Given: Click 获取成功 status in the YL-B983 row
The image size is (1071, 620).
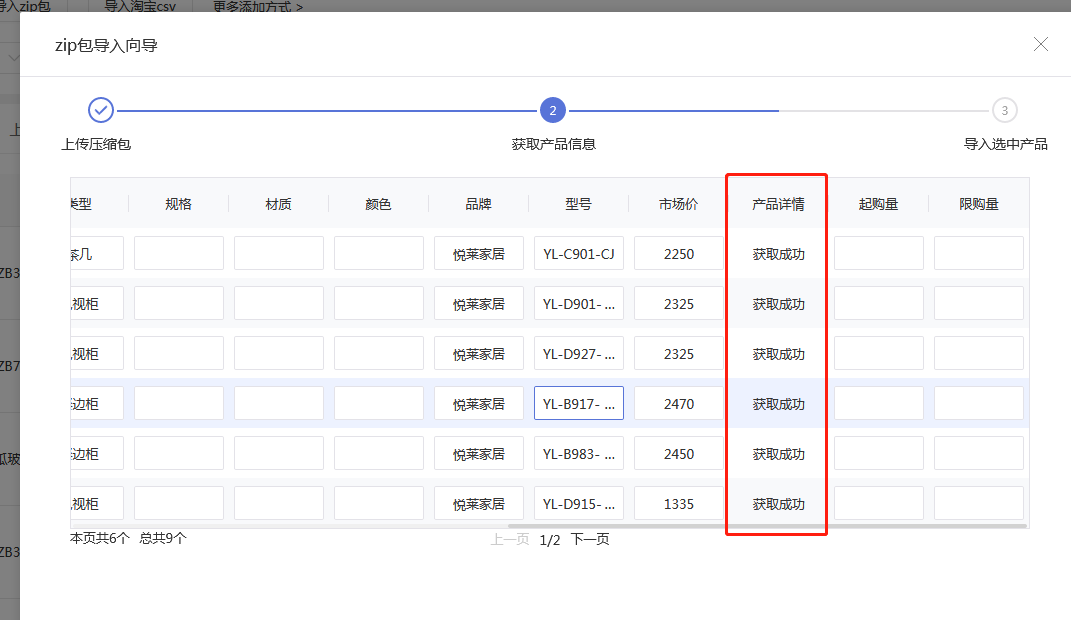Looking at the screenshot, I should tap(778, 454).
